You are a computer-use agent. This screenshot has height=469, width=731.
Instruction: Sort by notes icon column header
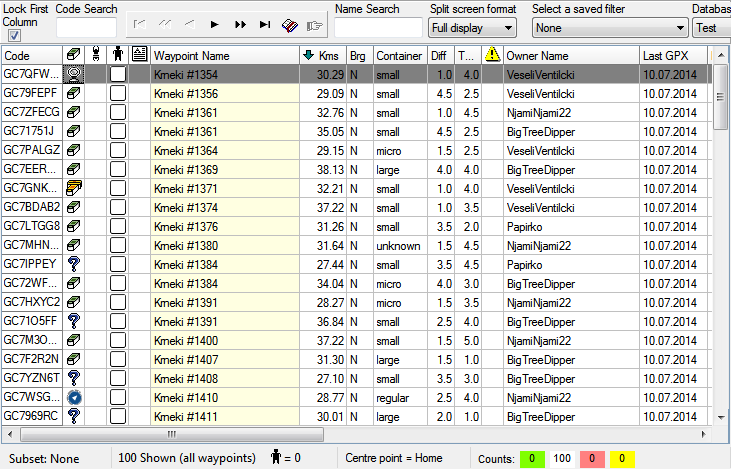coord(139,55)
